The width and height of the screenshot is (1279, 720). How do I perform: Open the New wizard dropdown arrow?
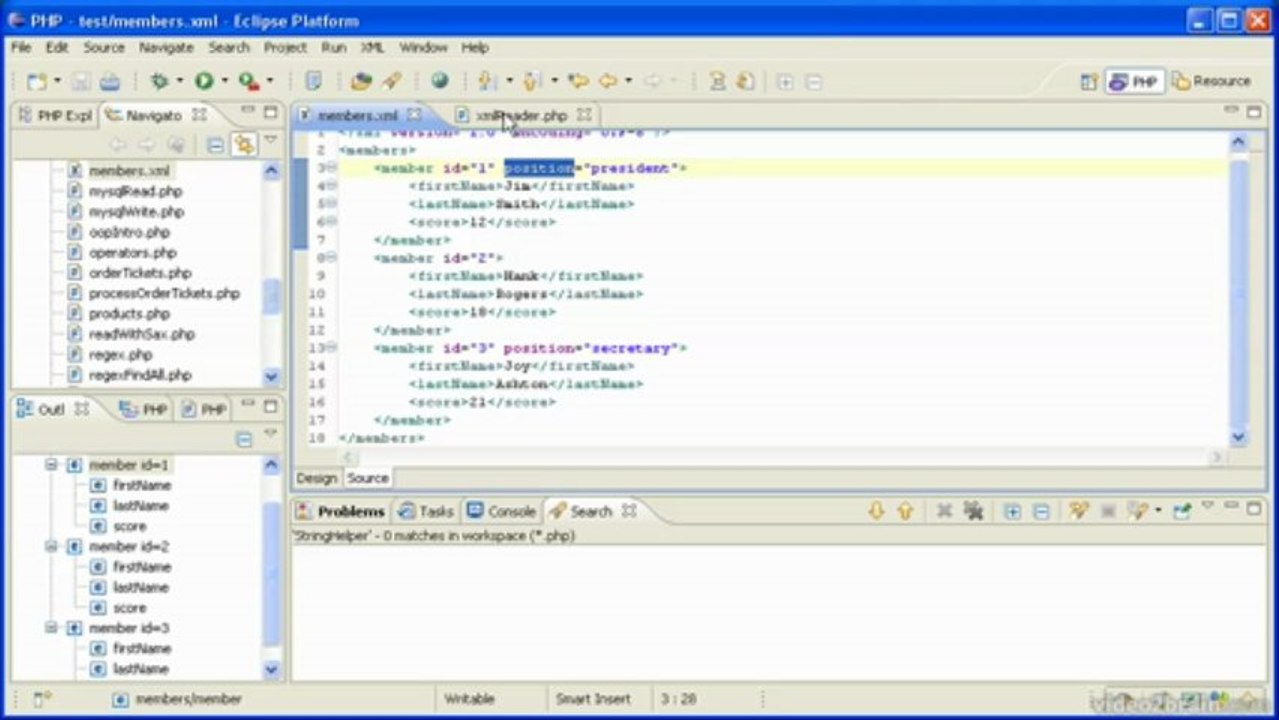point(57,81)
